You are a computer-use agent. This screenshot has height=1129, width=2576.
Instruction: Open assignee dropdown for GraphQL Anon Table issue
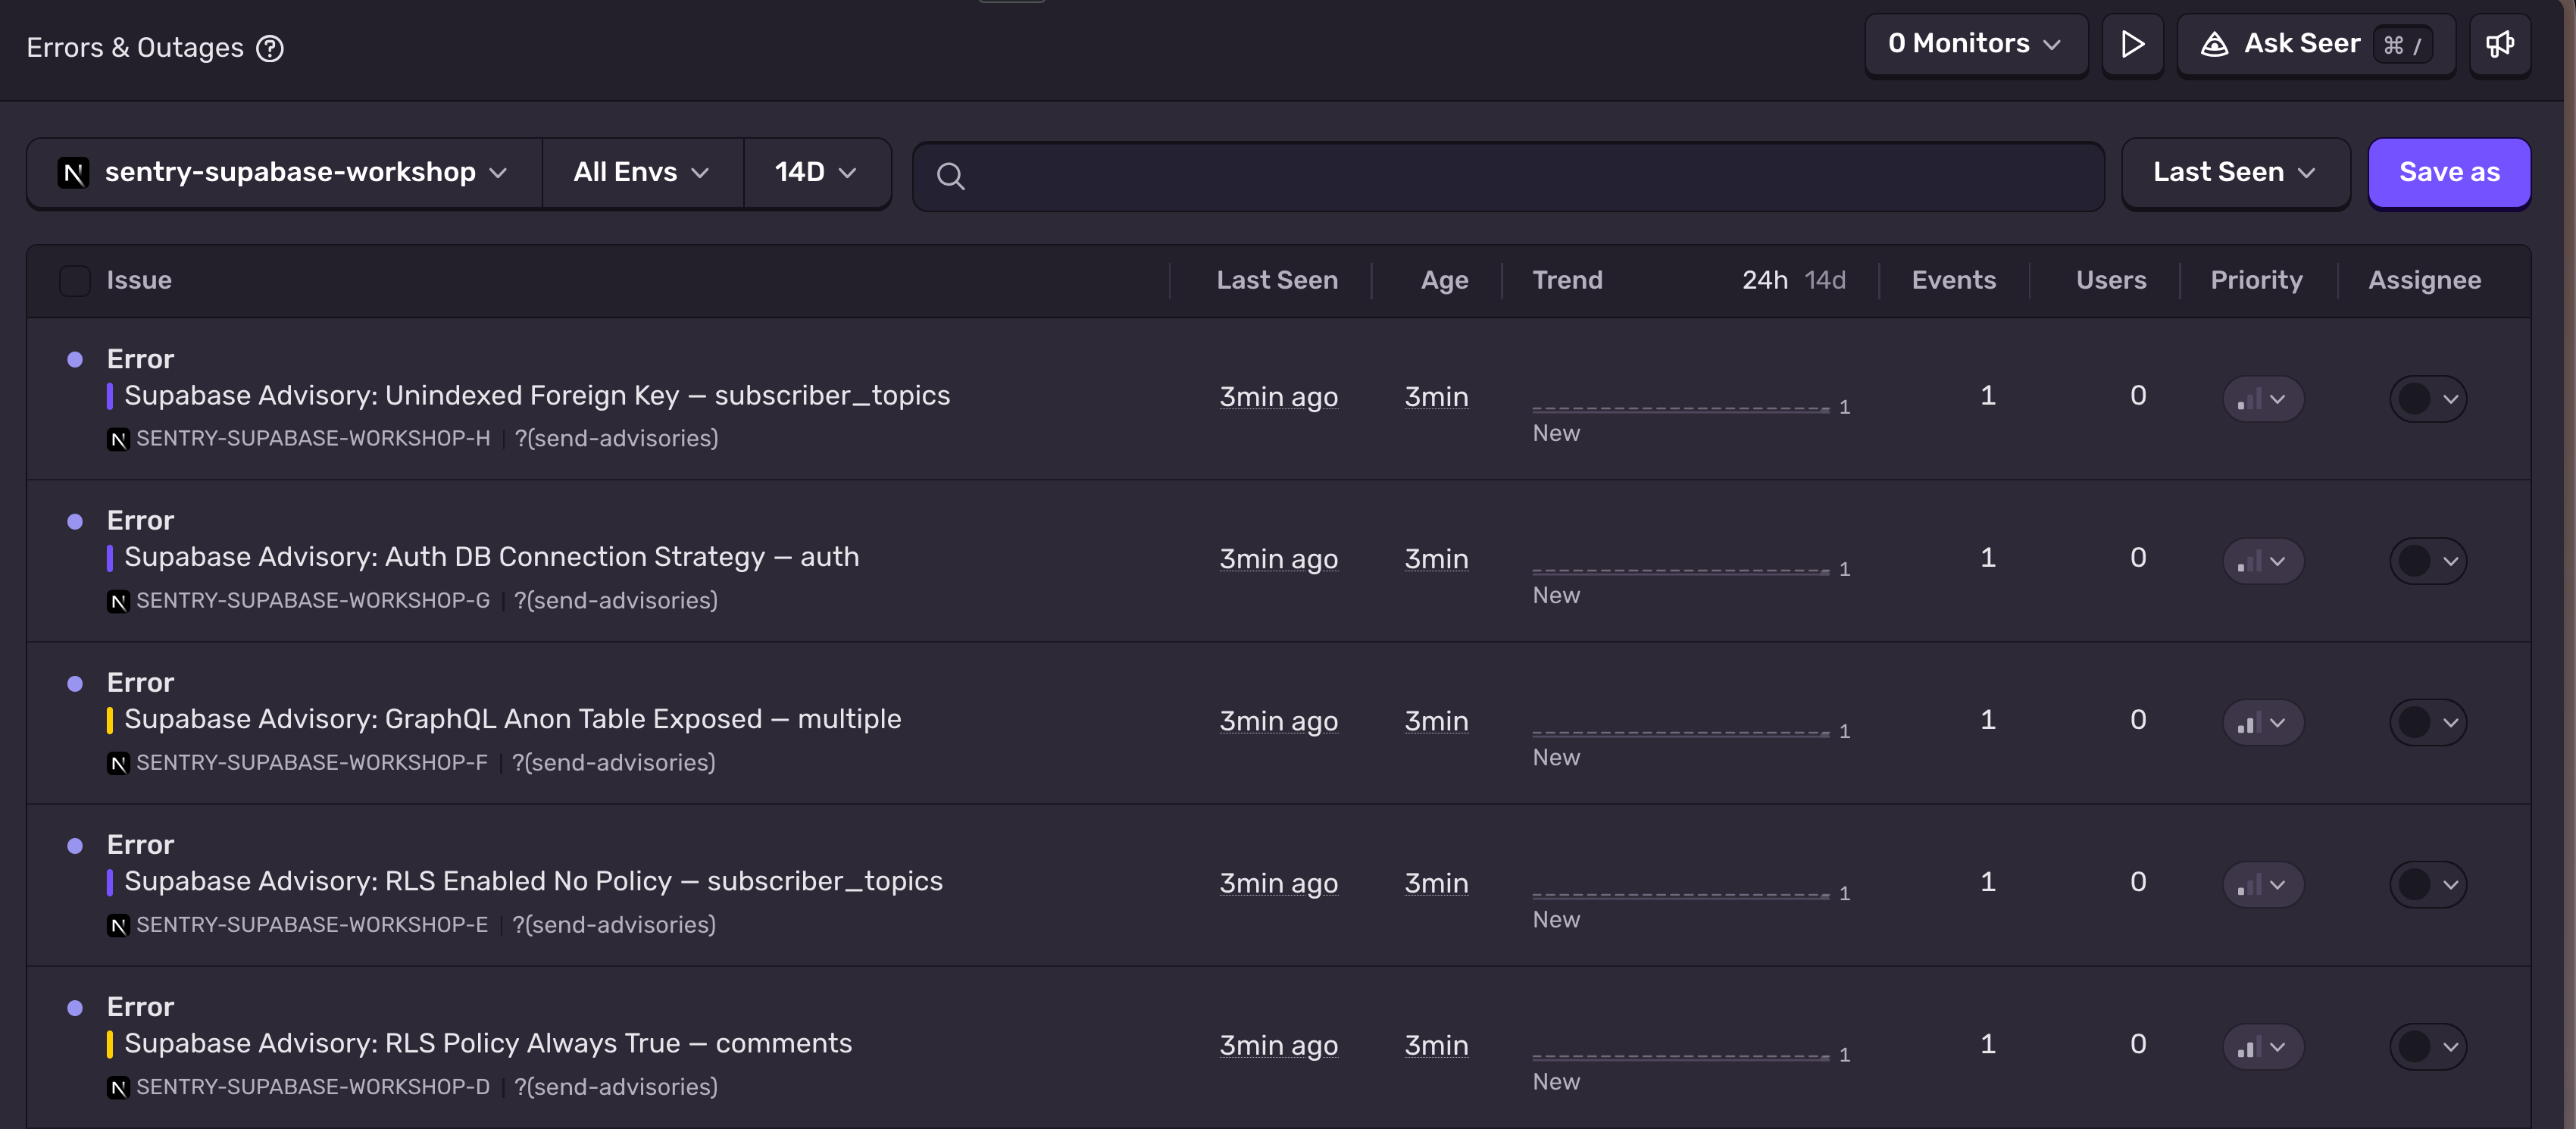(2428, 723)
